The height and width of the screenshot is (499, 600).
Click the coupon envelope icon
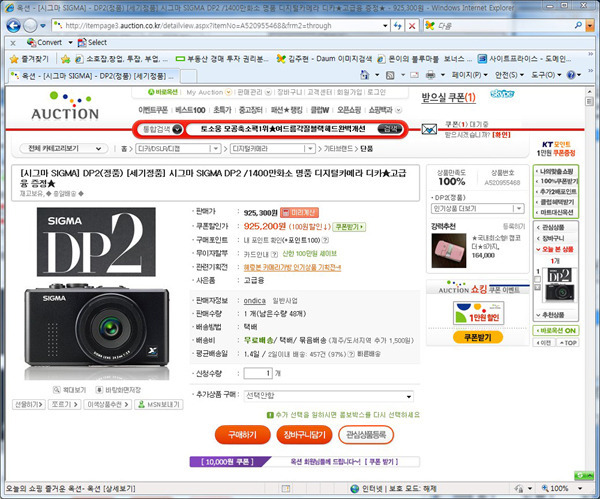tap(429, 129)
